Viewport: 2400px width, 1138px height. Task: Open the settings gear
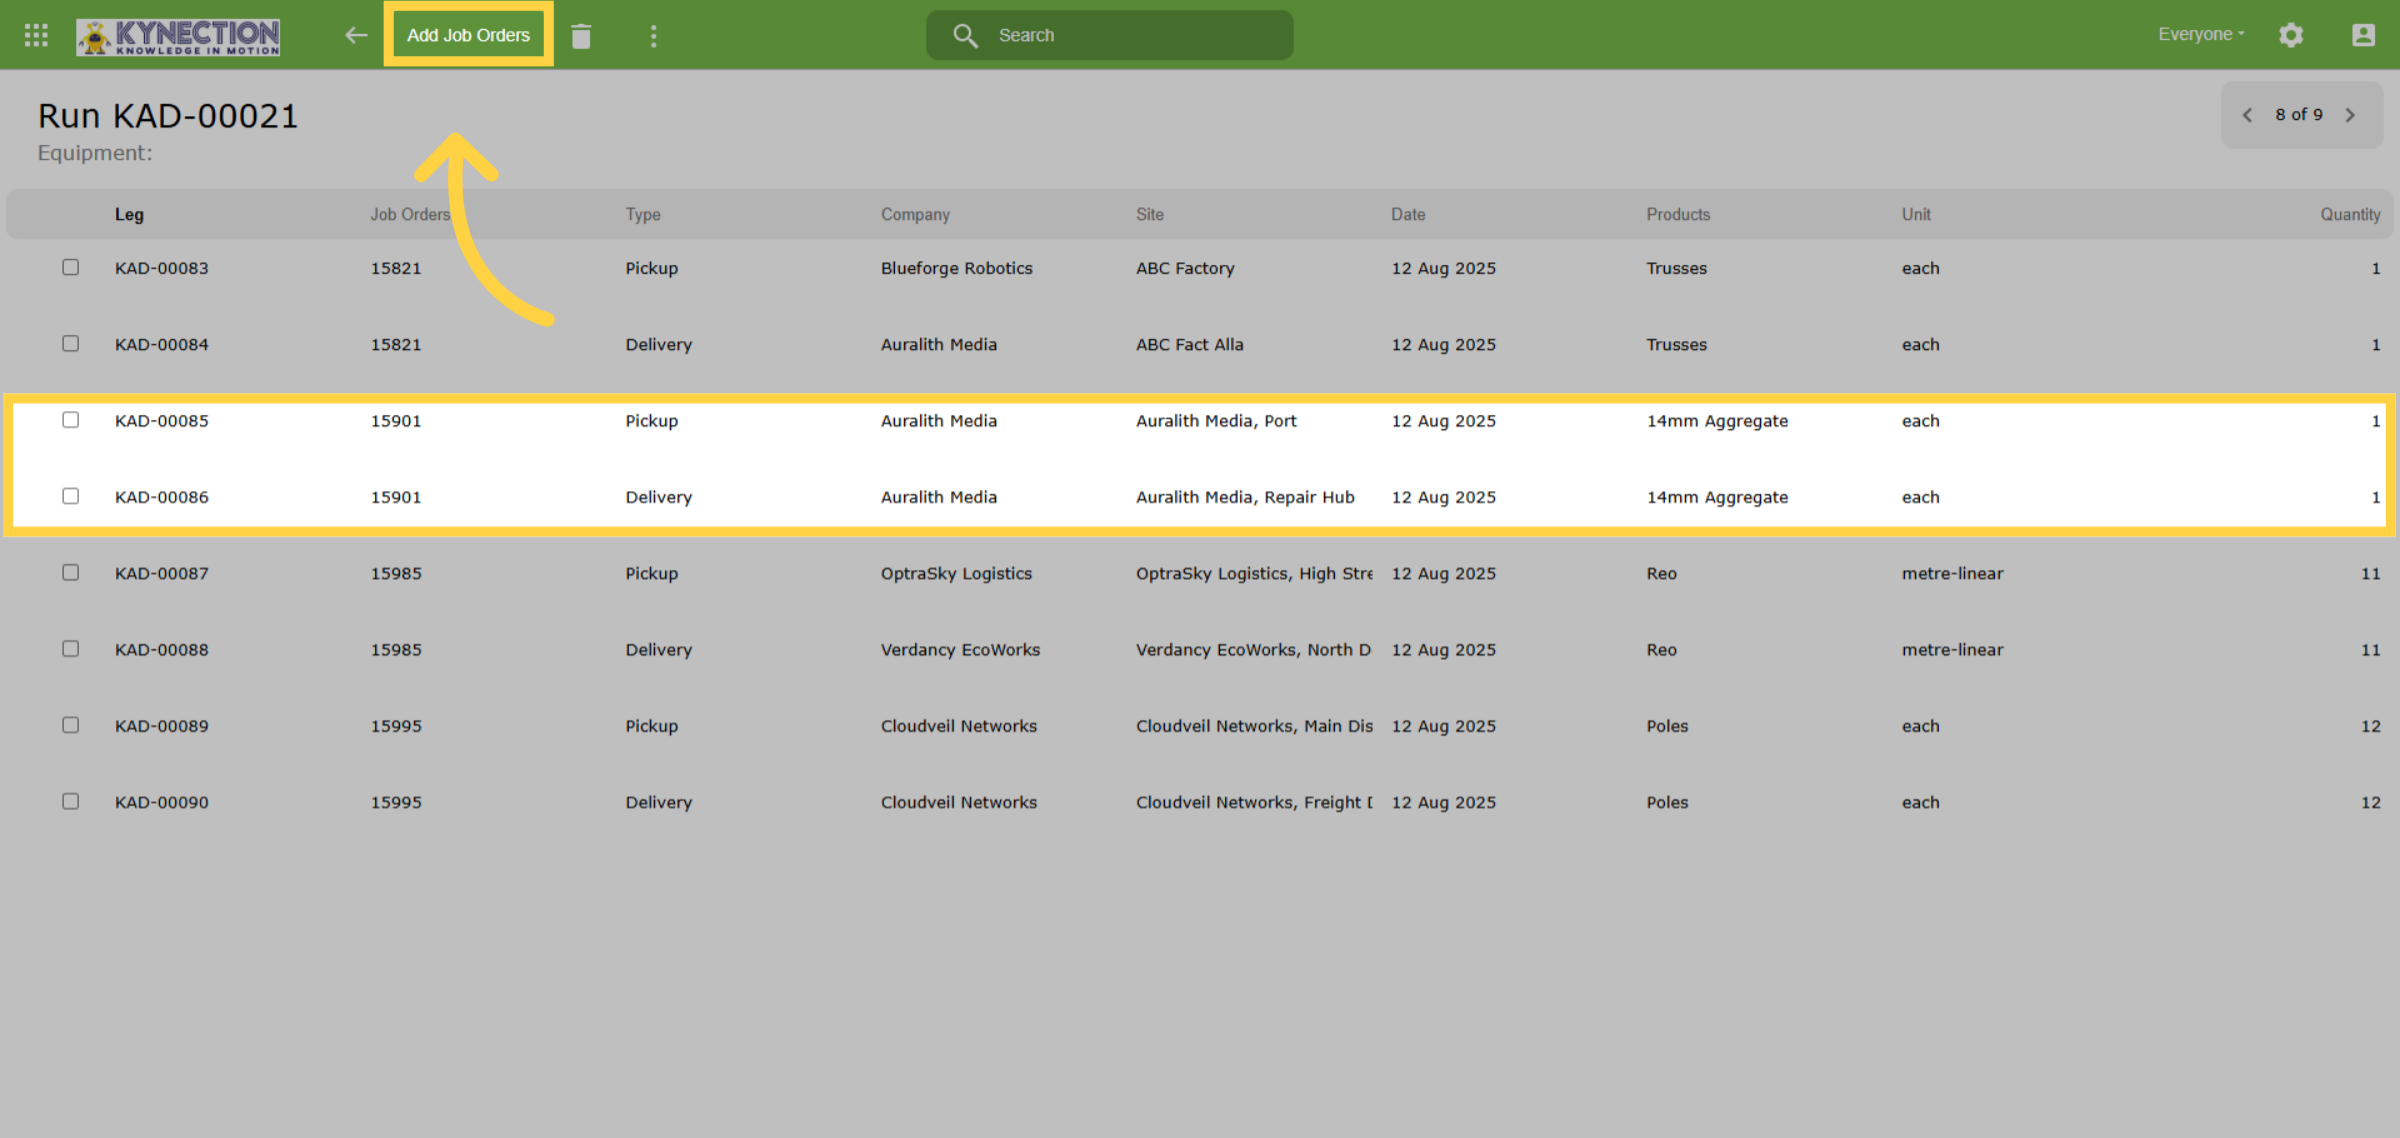(2291, 35)
